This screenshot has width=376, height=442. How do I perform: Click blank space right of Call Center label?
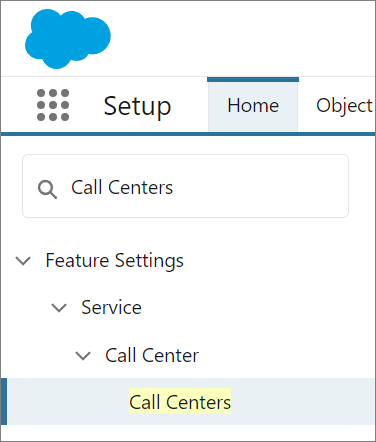pyautogui.click(x=287, y=355)
